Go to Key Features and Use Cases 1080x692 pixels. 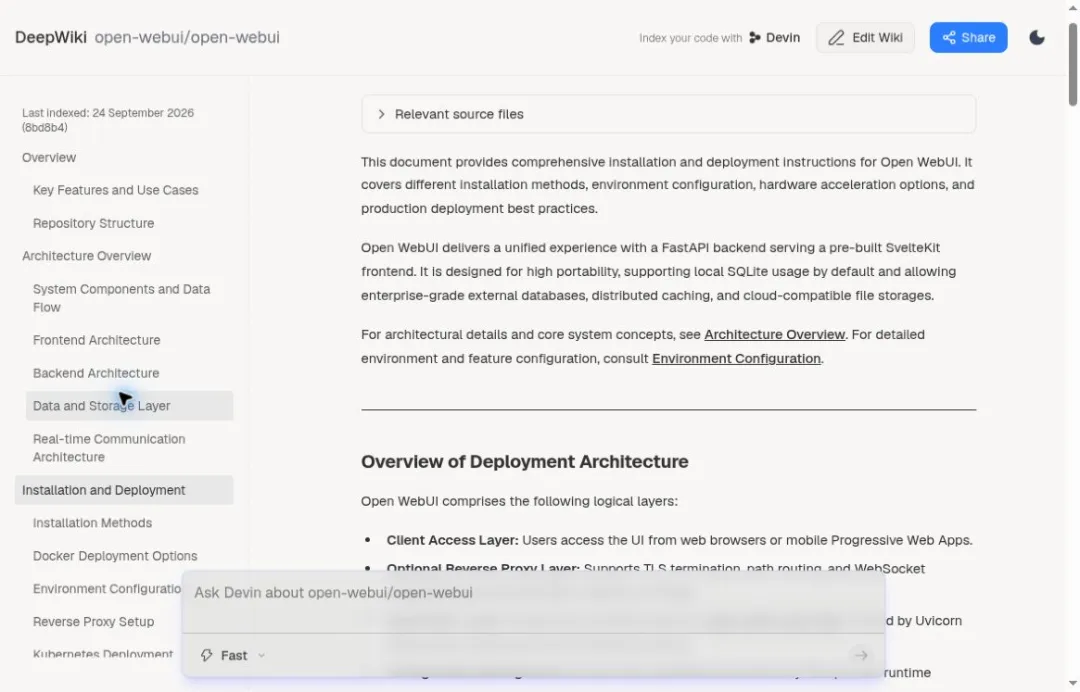click(x=116, y=190)
